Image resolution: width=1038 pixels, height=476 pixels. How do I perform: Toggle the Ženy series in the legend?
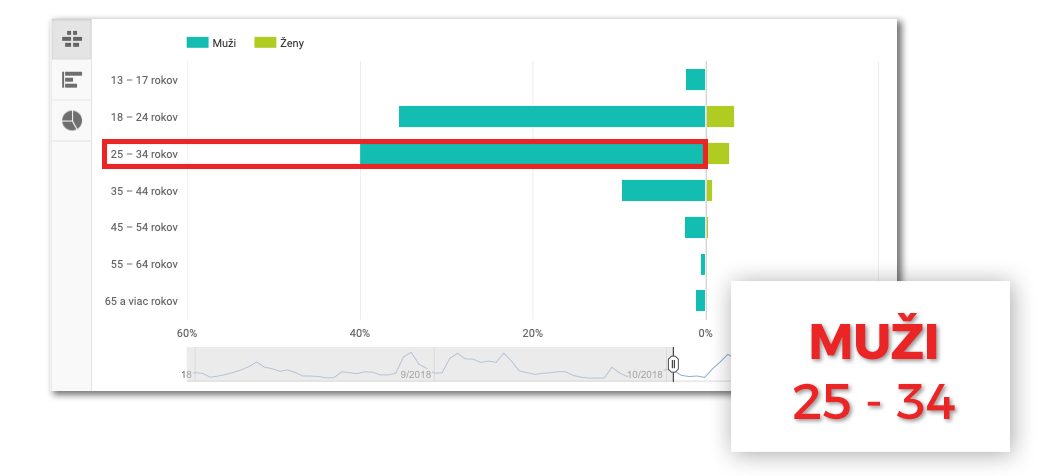coord(292,43)
